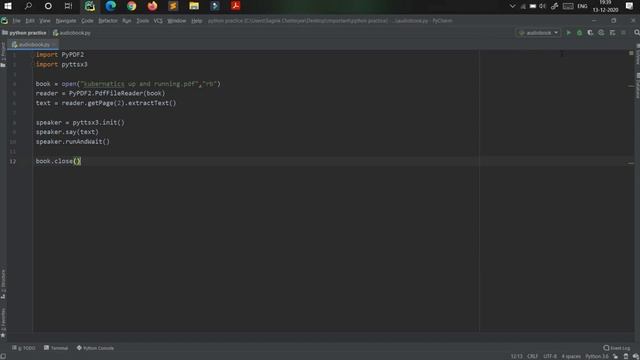Click the volume icon in system tray
Image resolution: width=640 pixels, height=360 pixels.
(542, 6)
